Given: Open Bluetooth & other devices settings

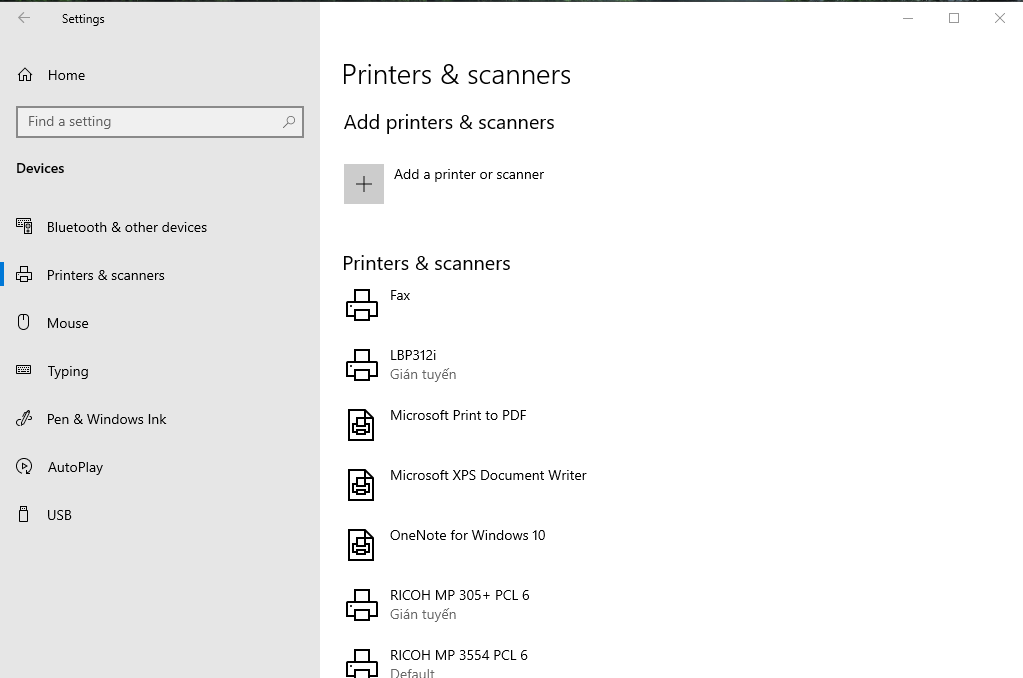Looking at the screenshot, I should (127, 227).
